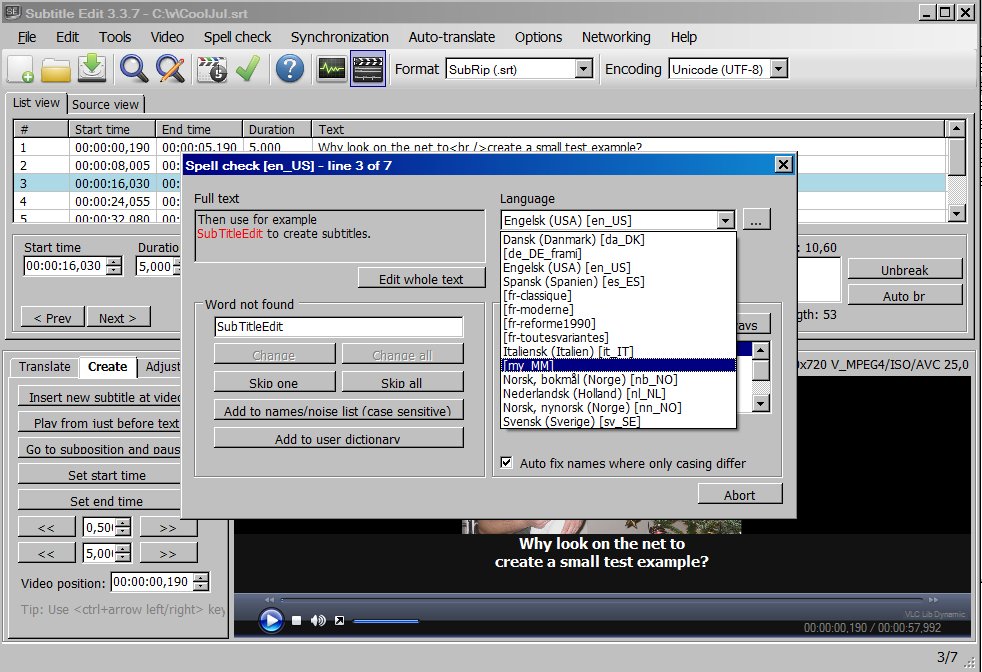Image resolution: width=982 pixels, height=672 pixels.
Task: Go to previous subtitle with < Prev
Action: pos(53,318)
